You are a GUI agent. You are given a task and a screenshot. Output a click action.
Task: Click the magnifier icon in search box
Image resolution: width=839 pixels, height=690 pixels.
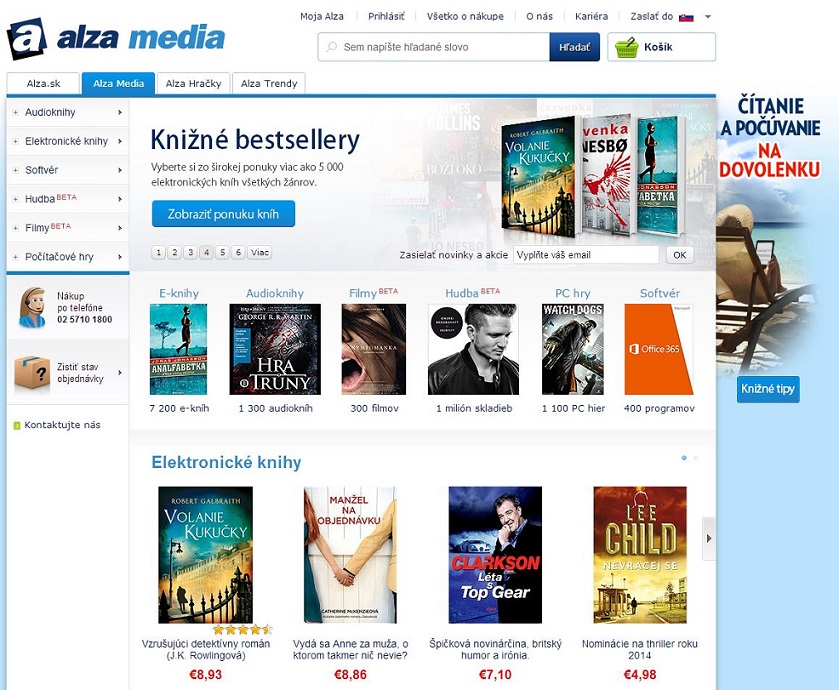[x=332, y=47]
